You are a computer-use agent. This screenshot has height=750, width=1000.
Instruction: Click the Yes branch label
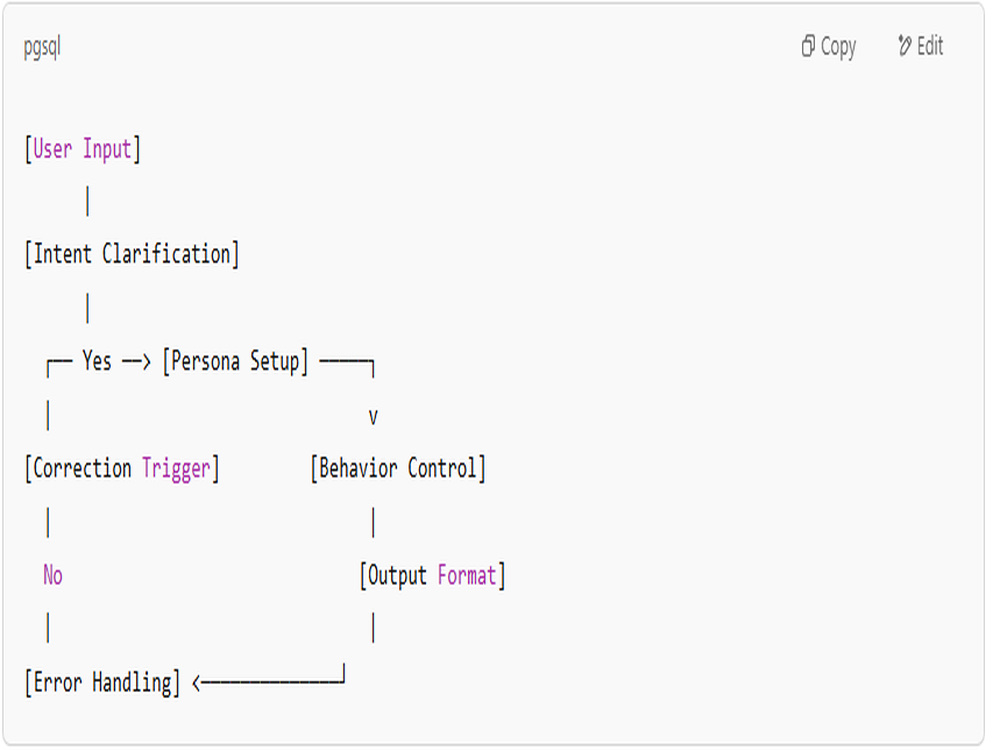(x=97, y=362)
